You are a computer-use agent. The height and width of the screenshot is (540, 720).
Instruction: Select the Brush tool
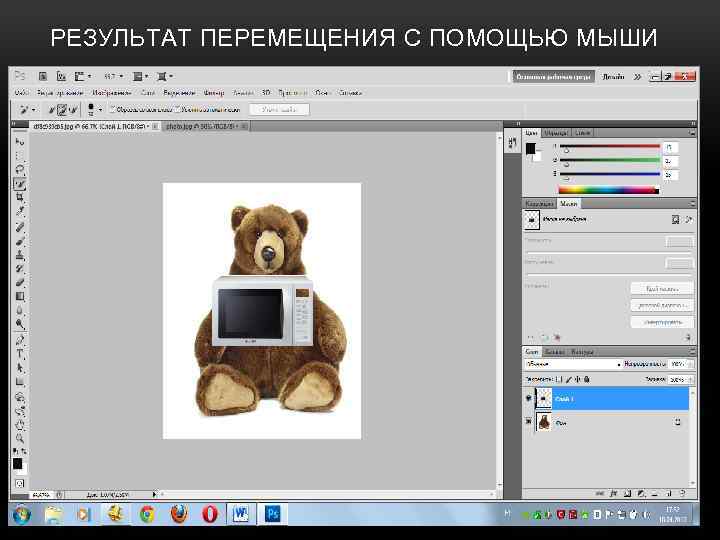coord(19,241)
